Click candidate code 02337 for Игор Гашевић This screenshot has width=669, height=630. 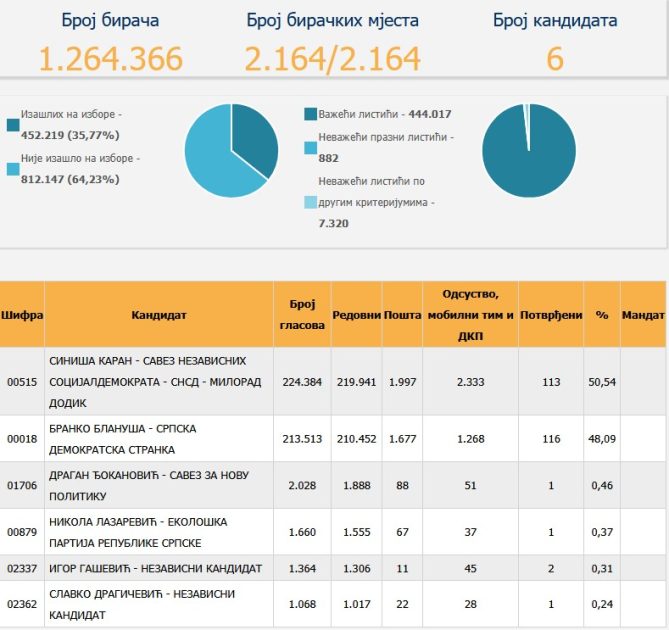point(21,568)
